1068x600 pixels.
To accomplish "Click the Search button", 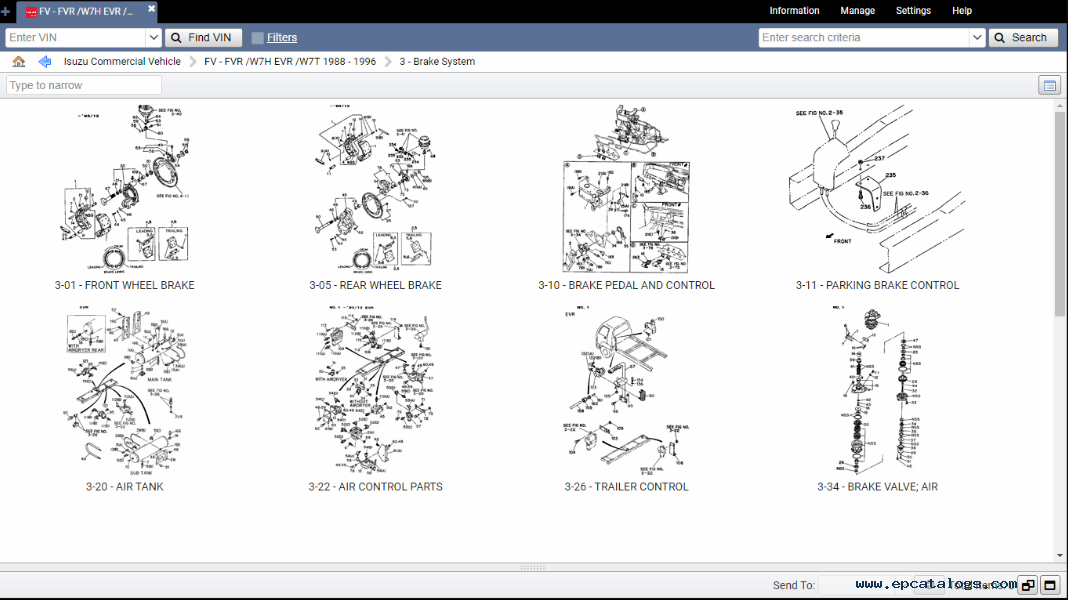I will 1023,37.
